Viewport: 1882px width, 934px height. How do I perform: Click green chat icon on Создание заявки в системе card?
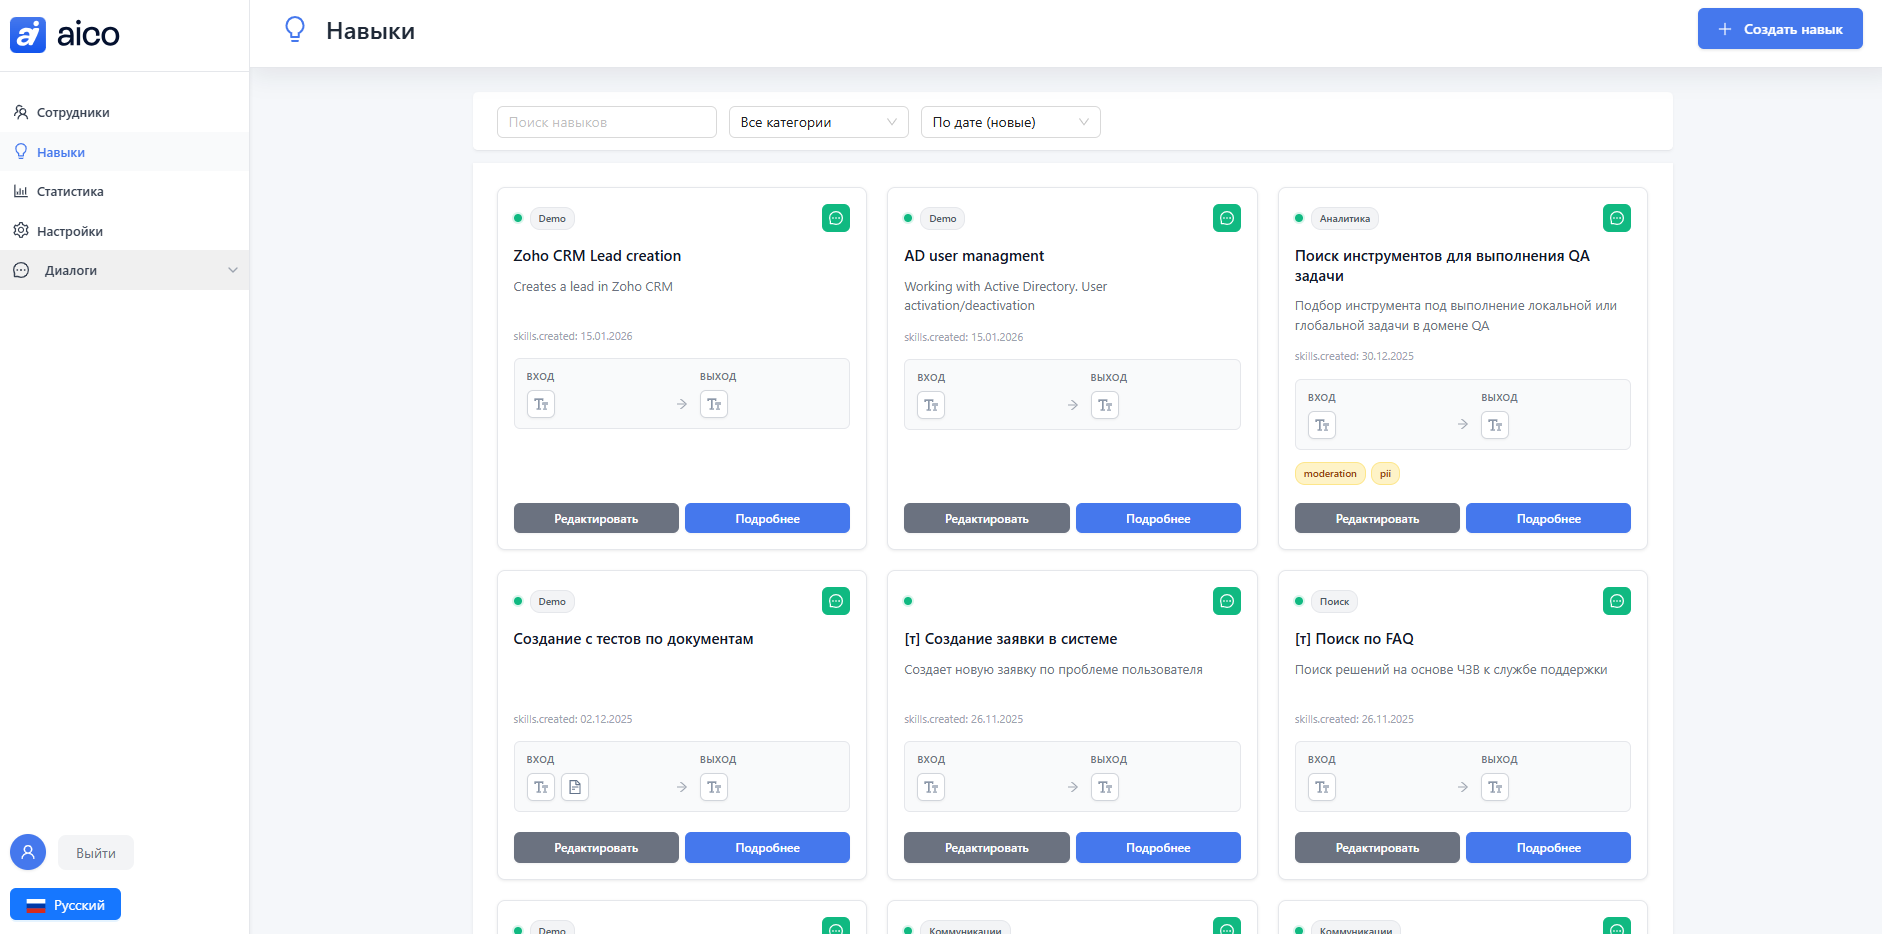tap(1227, 601)
